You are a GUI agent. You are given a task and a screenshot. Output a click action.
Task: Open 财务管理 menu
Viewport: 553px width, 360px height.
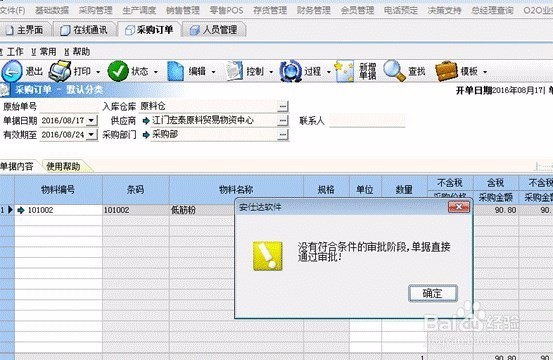pyautogui.click(x=314, y=10)
